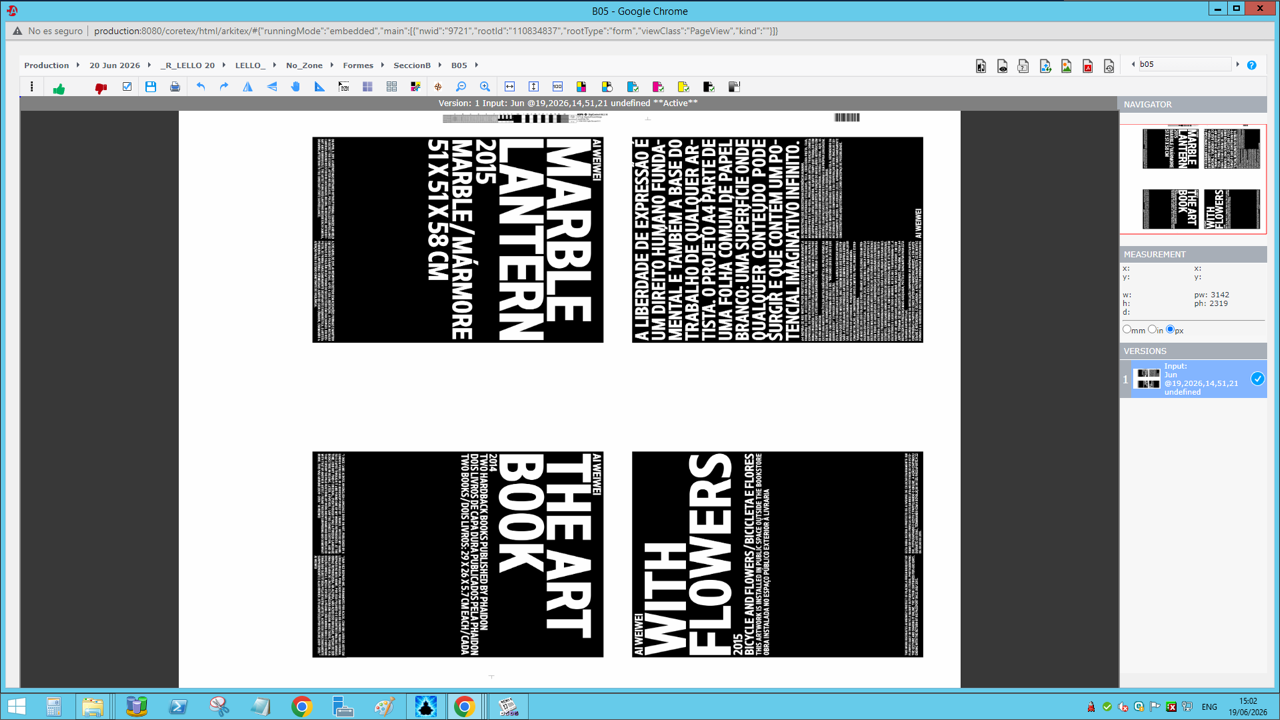Open the 20 Jun 2026 breadcrumb item

[x=115, y=65]
